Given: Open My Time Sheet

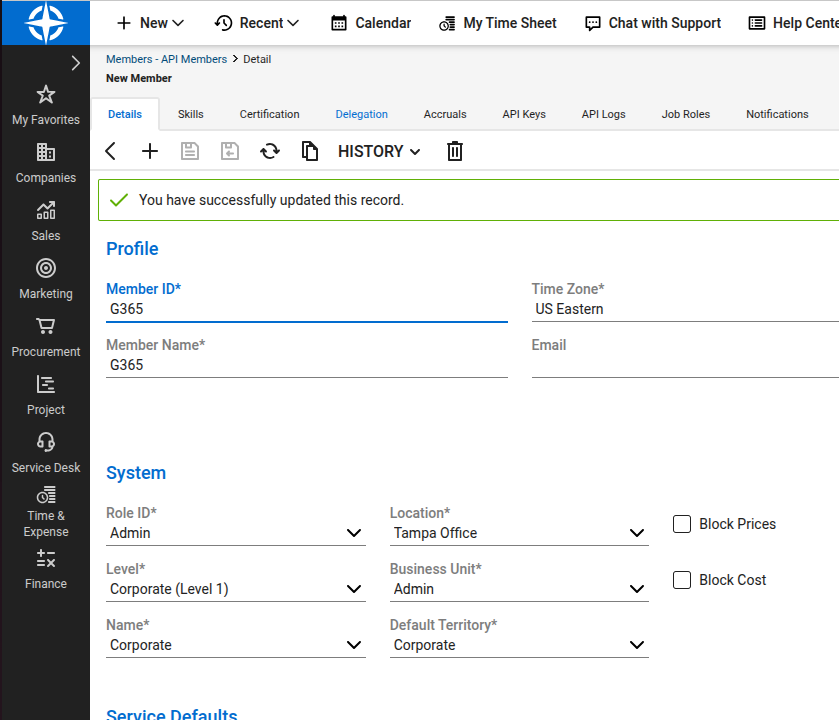Looking at the screenshot, I should pos(498,23).
